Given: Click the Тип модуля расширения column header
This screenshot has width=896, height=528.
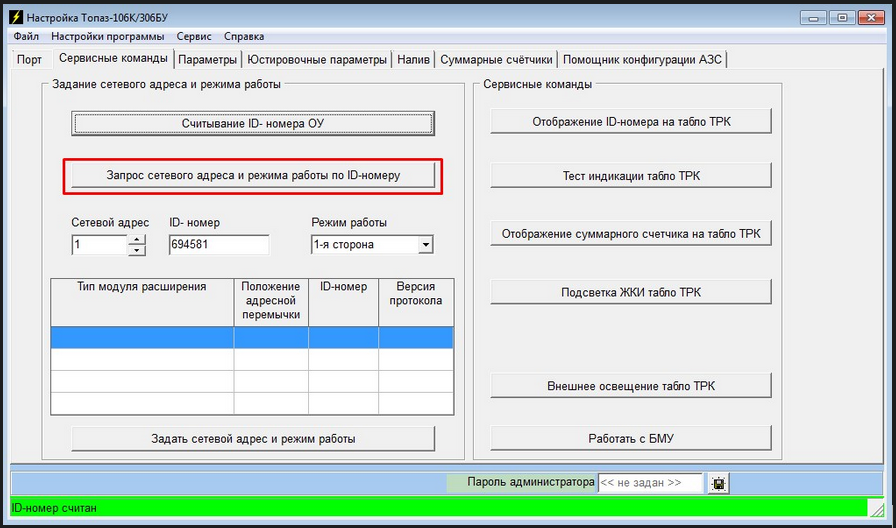Looking at the screenshot, I should click(142, 302).
